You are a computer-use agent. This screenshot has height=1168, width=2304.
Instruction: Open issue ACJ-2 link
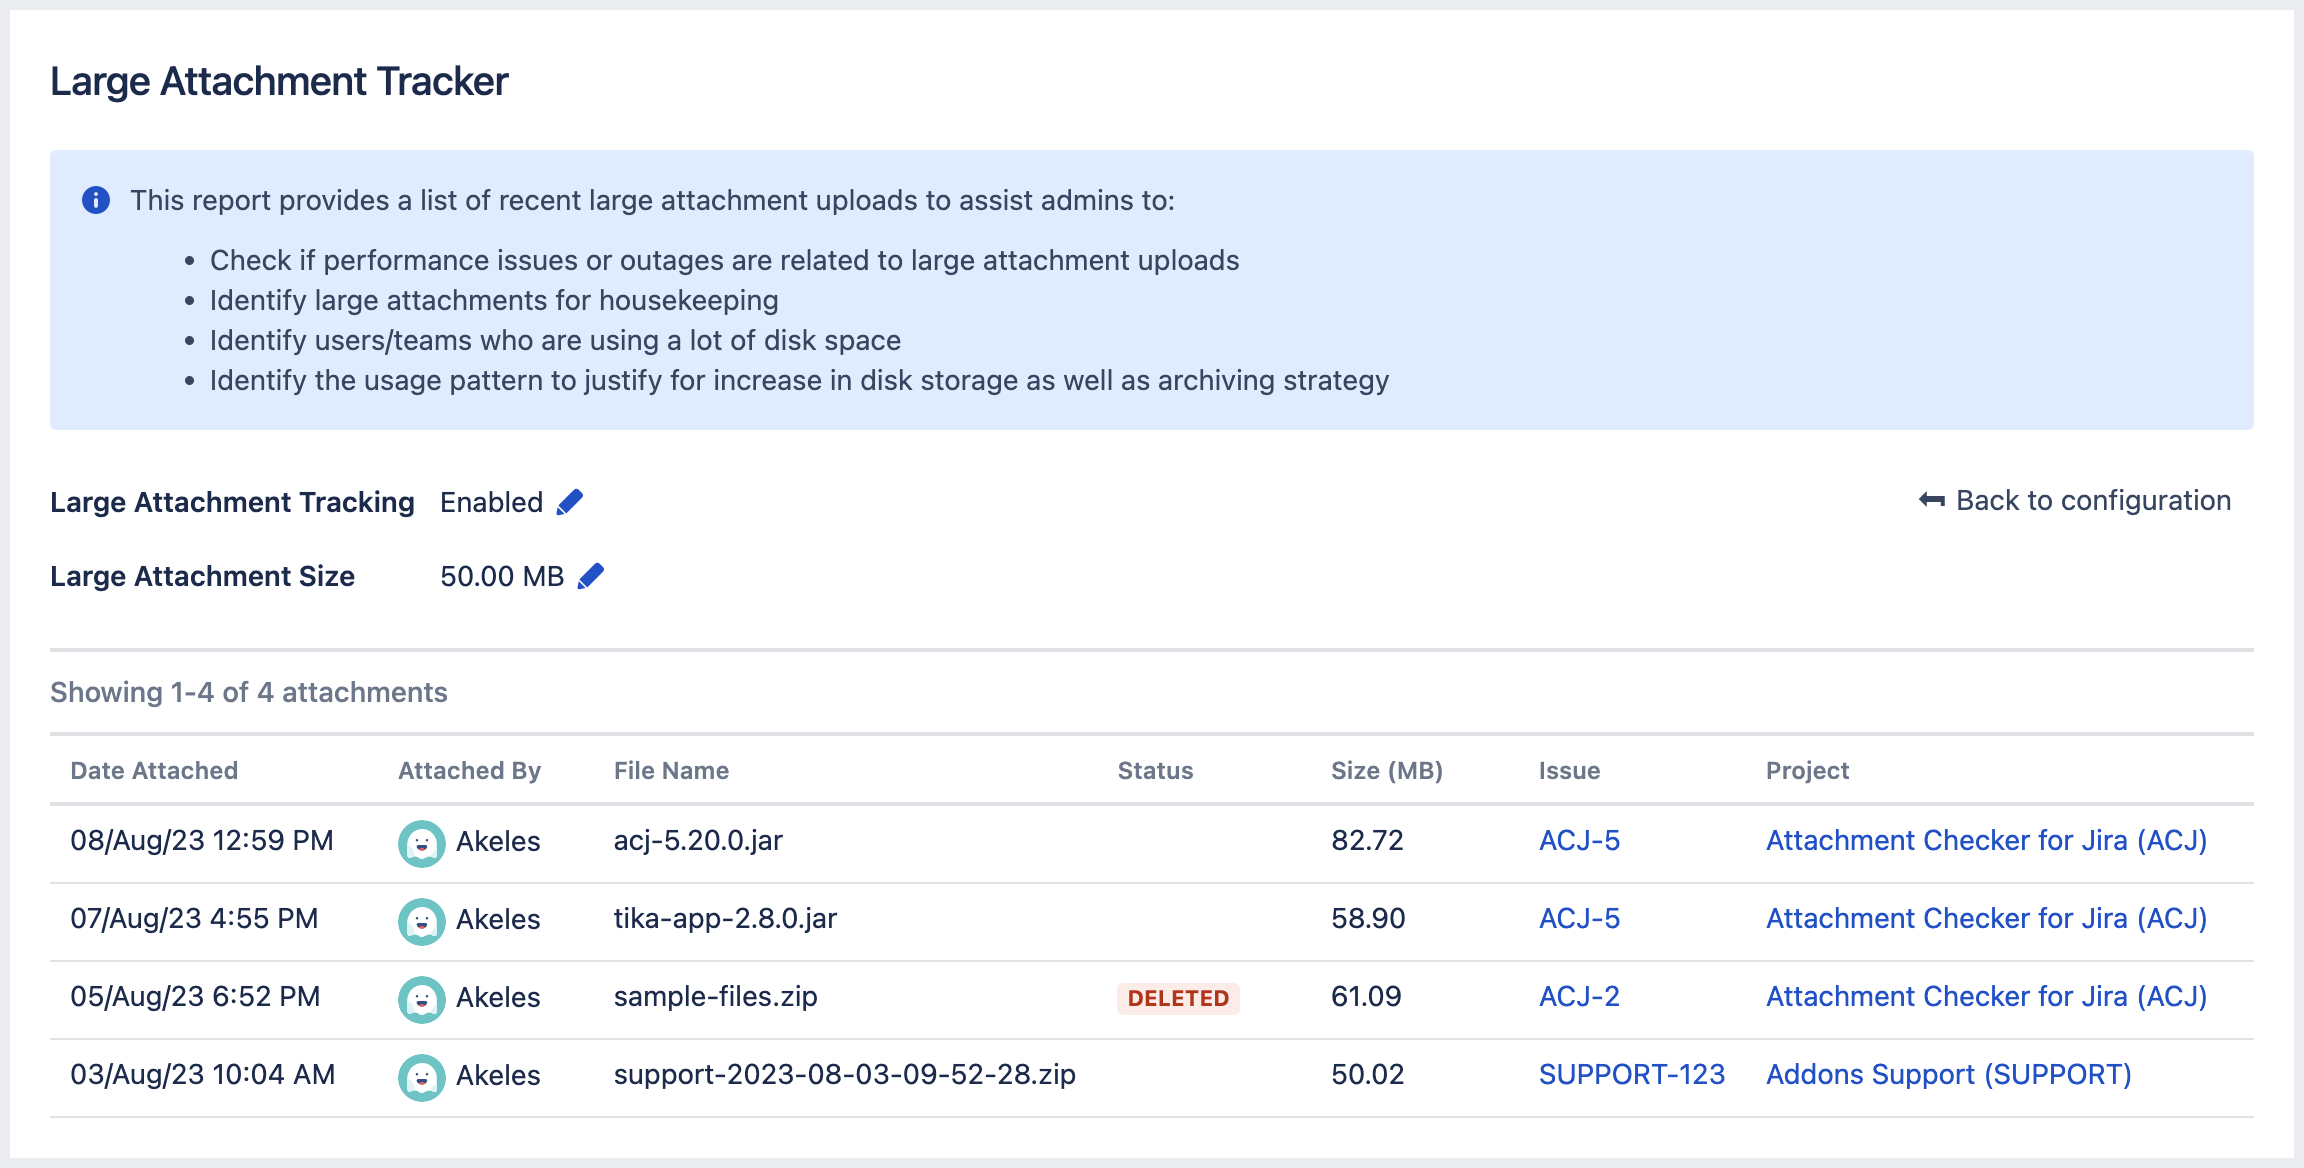(1579, 996)
